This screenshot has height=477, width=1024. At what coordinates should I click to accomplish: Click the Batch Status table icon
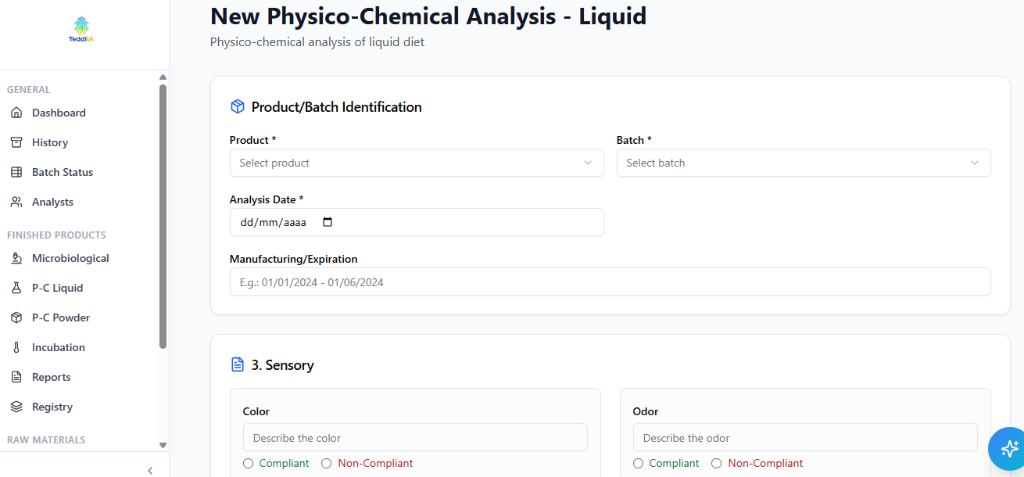(x=17, y=173)
